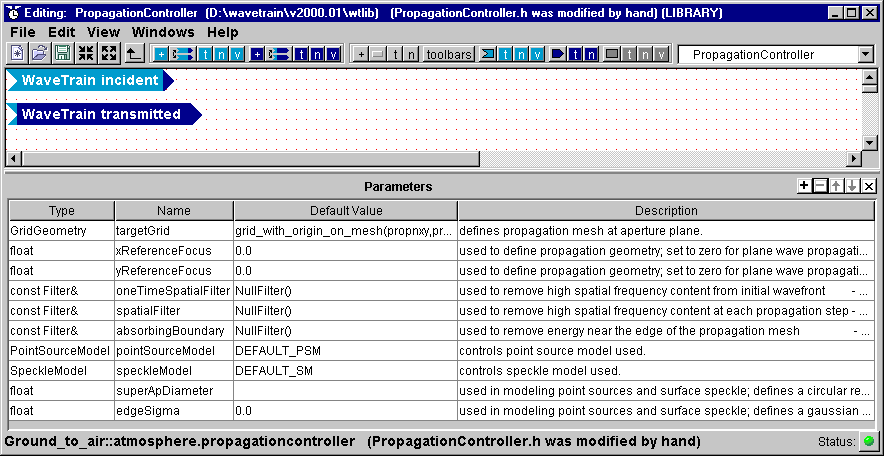Click the gray minus button left of 'toolbars'
This screenshot has width=884, height=456.
click(x=377, y=54)
